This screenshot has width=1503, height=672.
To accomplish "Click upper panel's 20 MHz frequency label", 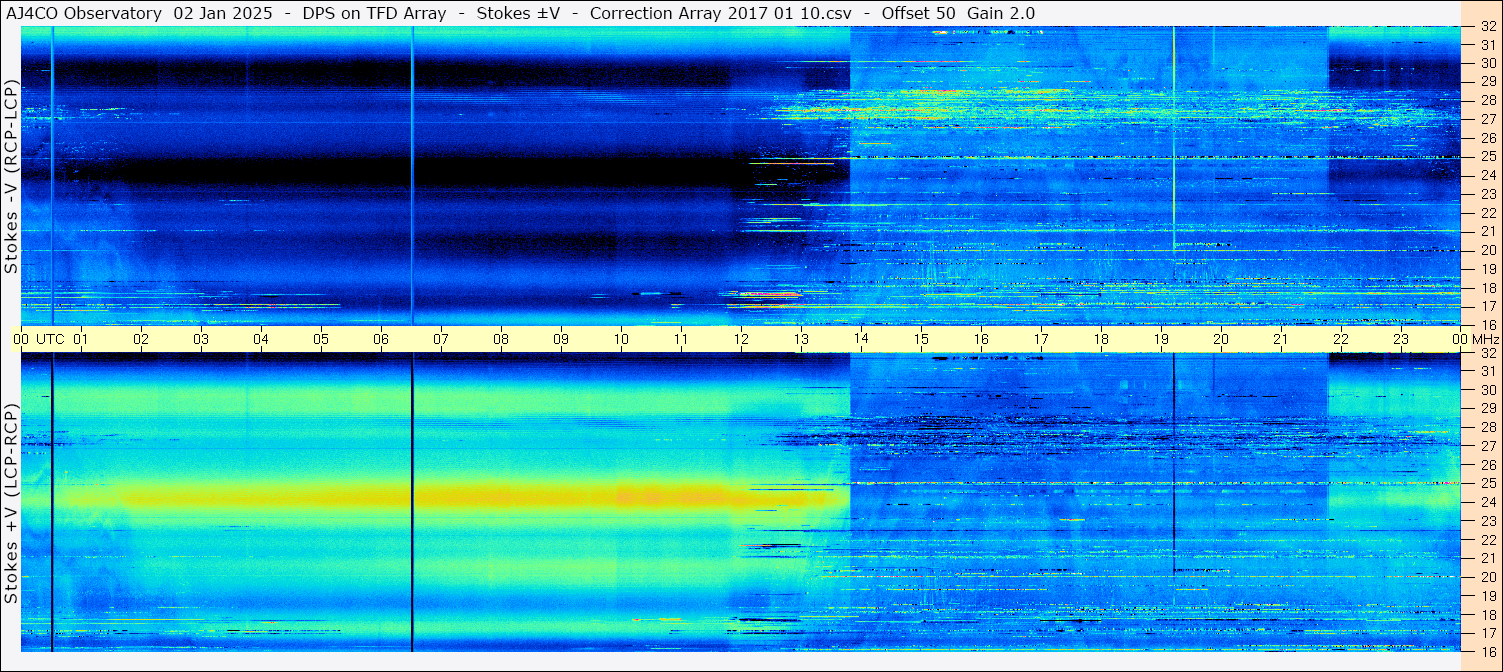I will click(x=1488, y=250).
